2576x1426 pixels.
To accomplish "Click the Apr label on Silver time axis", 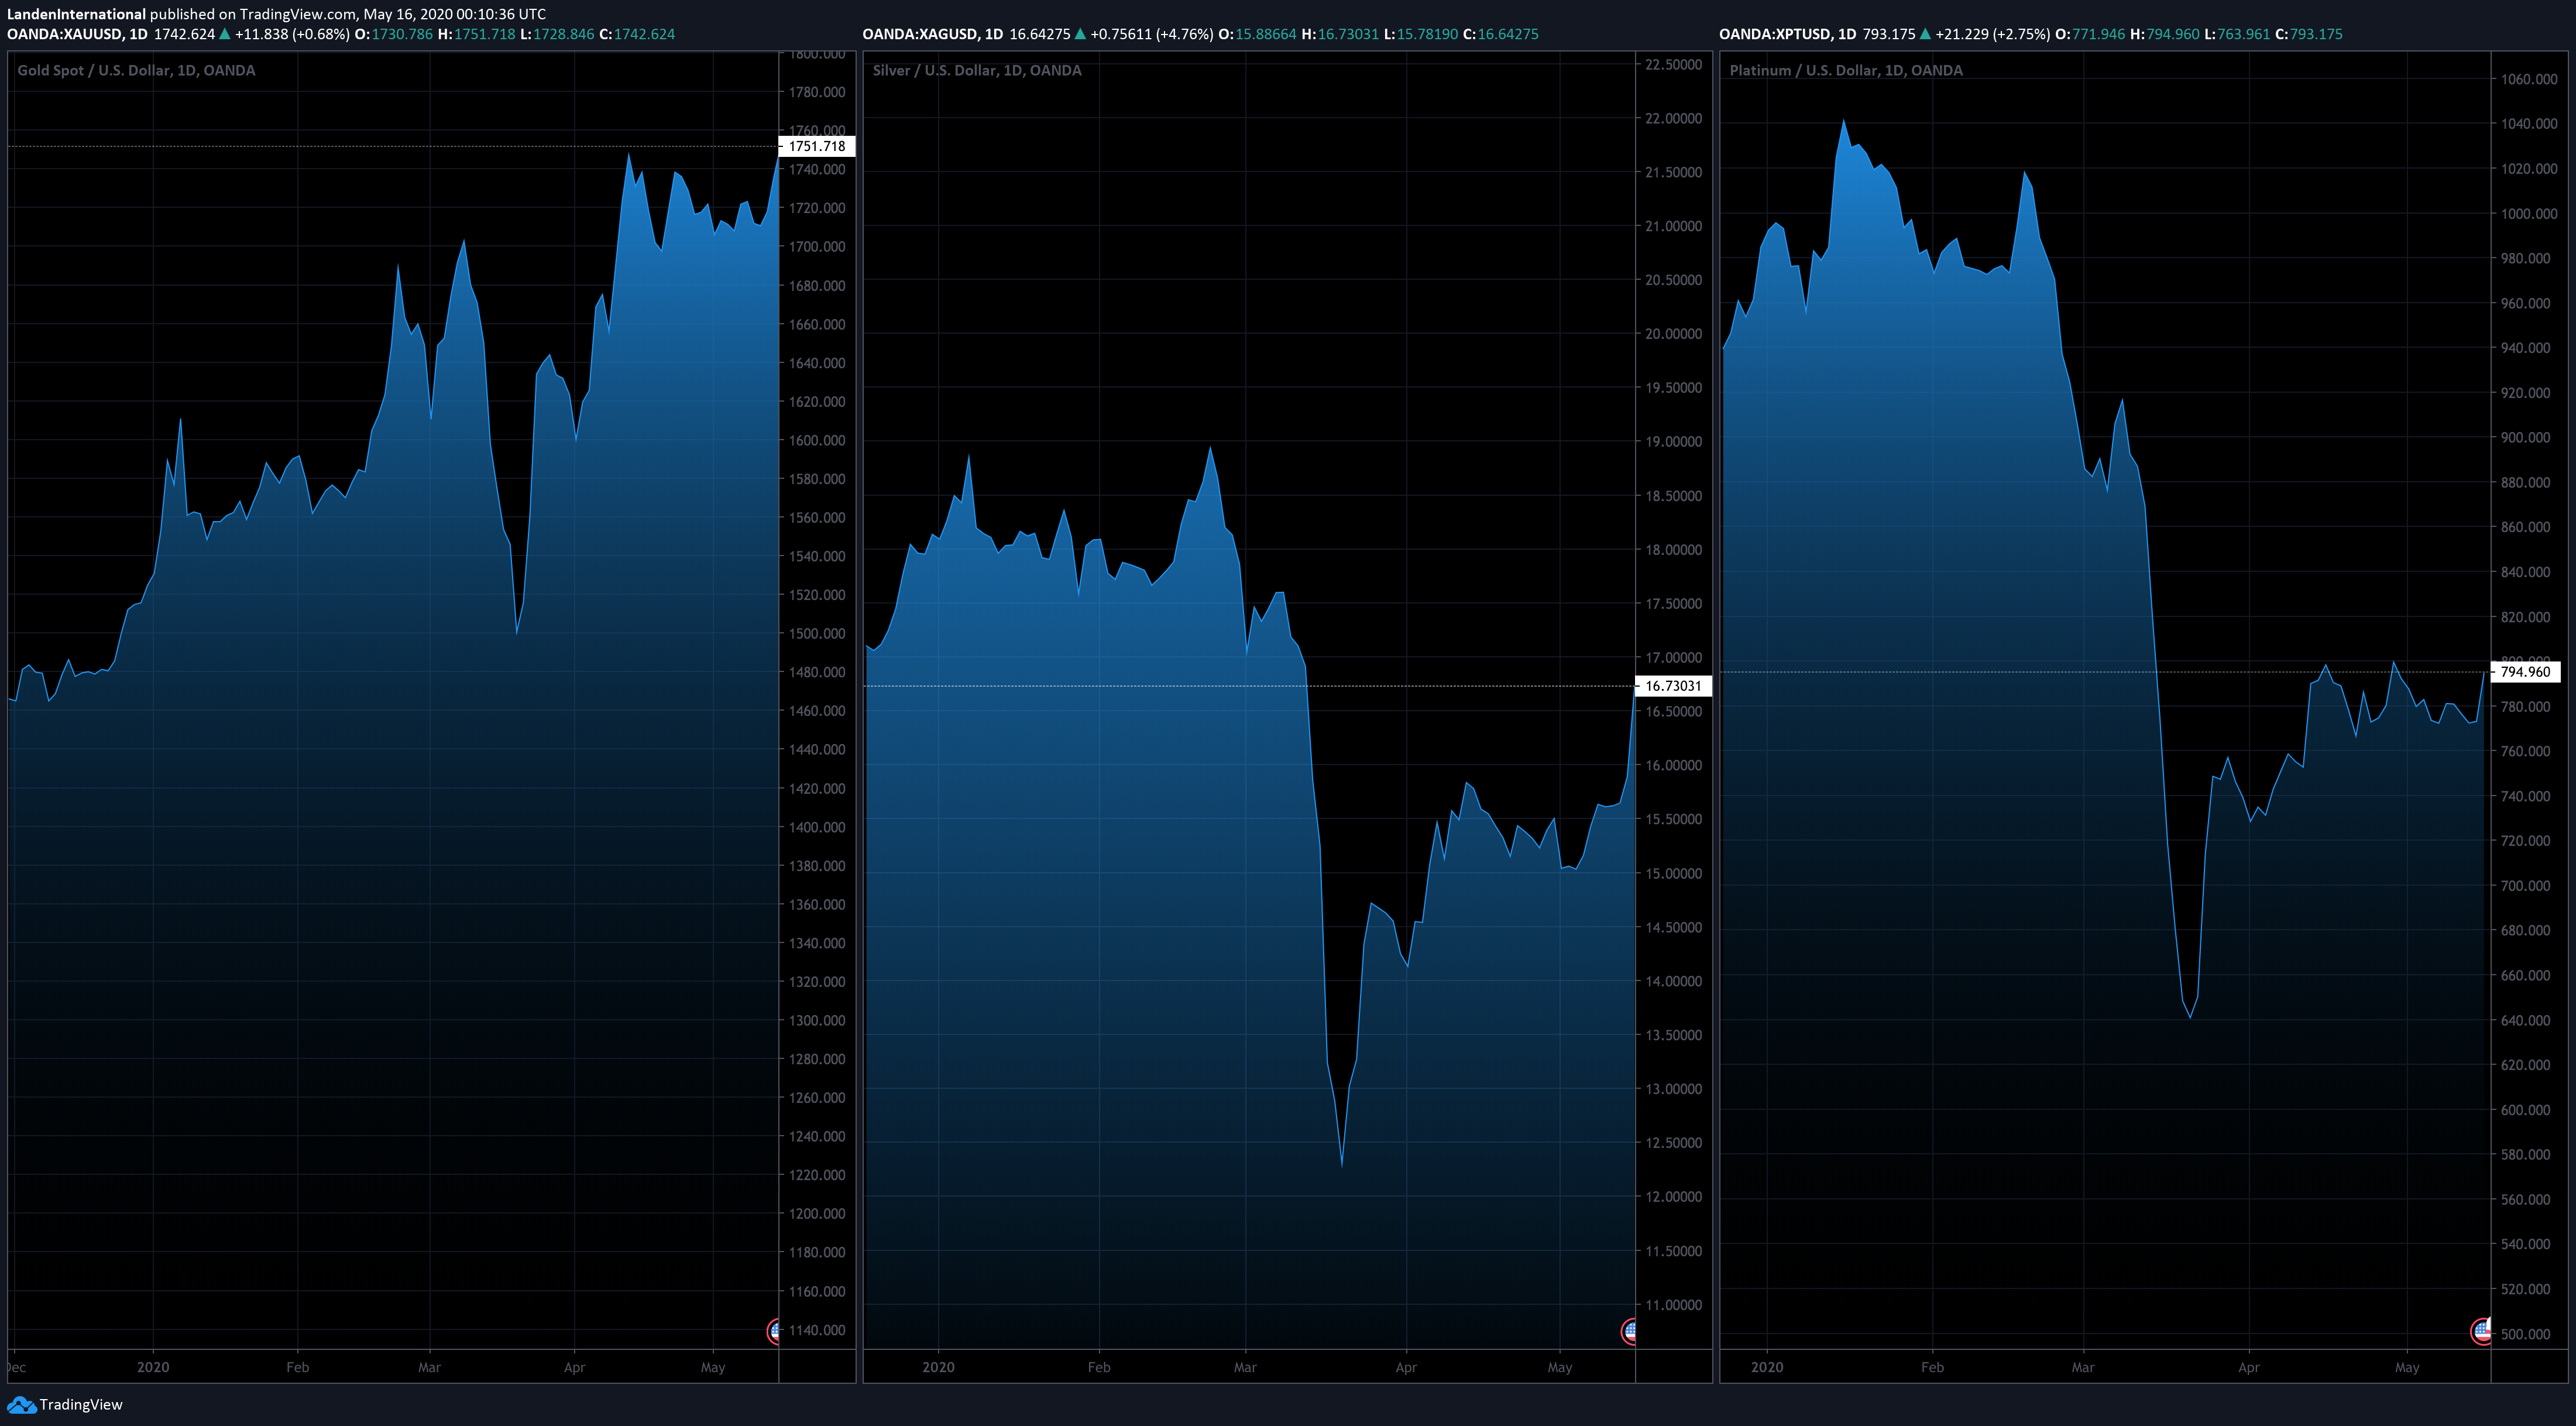I will coord(1406,1367).
